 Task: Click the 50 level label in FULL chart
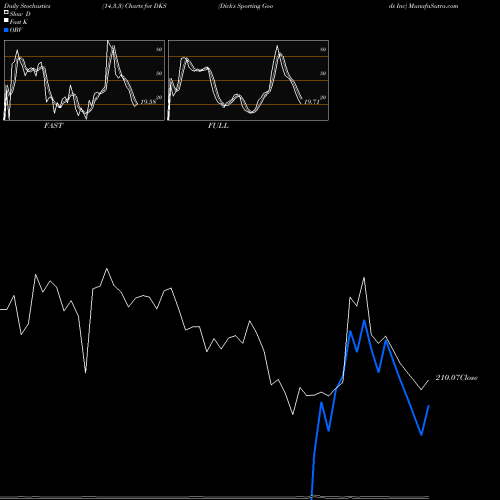[323, 73]
